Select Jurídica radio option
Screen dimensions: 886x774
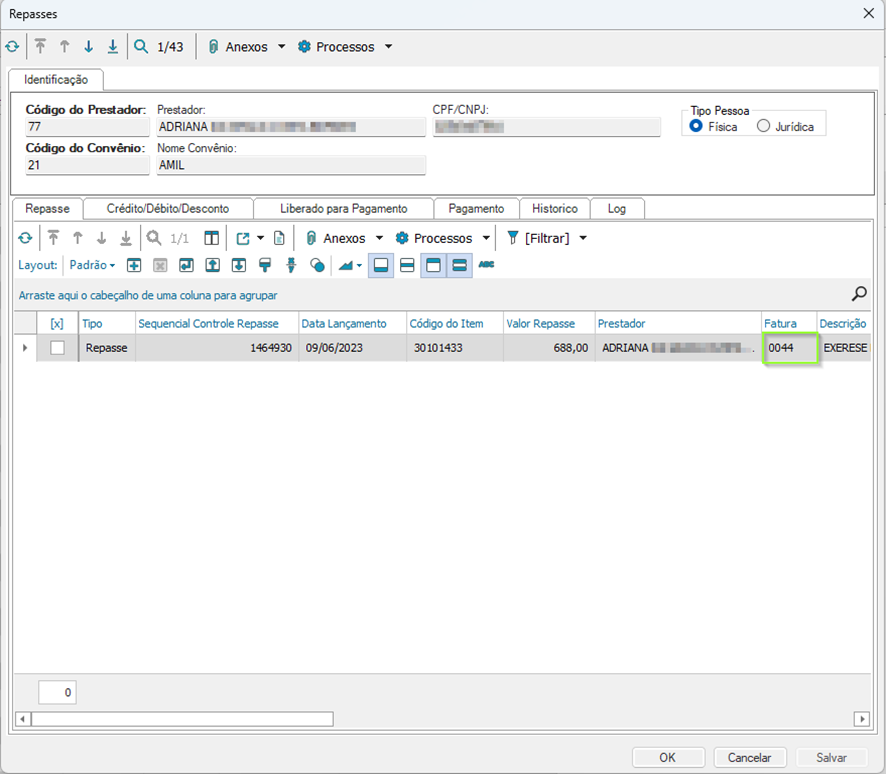(x=763, y=126)
